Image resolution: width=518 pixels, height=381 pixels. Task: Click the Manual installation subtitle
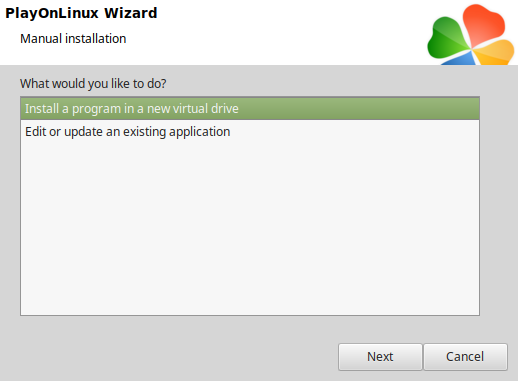pyautogui.click(x=73, y=39)
